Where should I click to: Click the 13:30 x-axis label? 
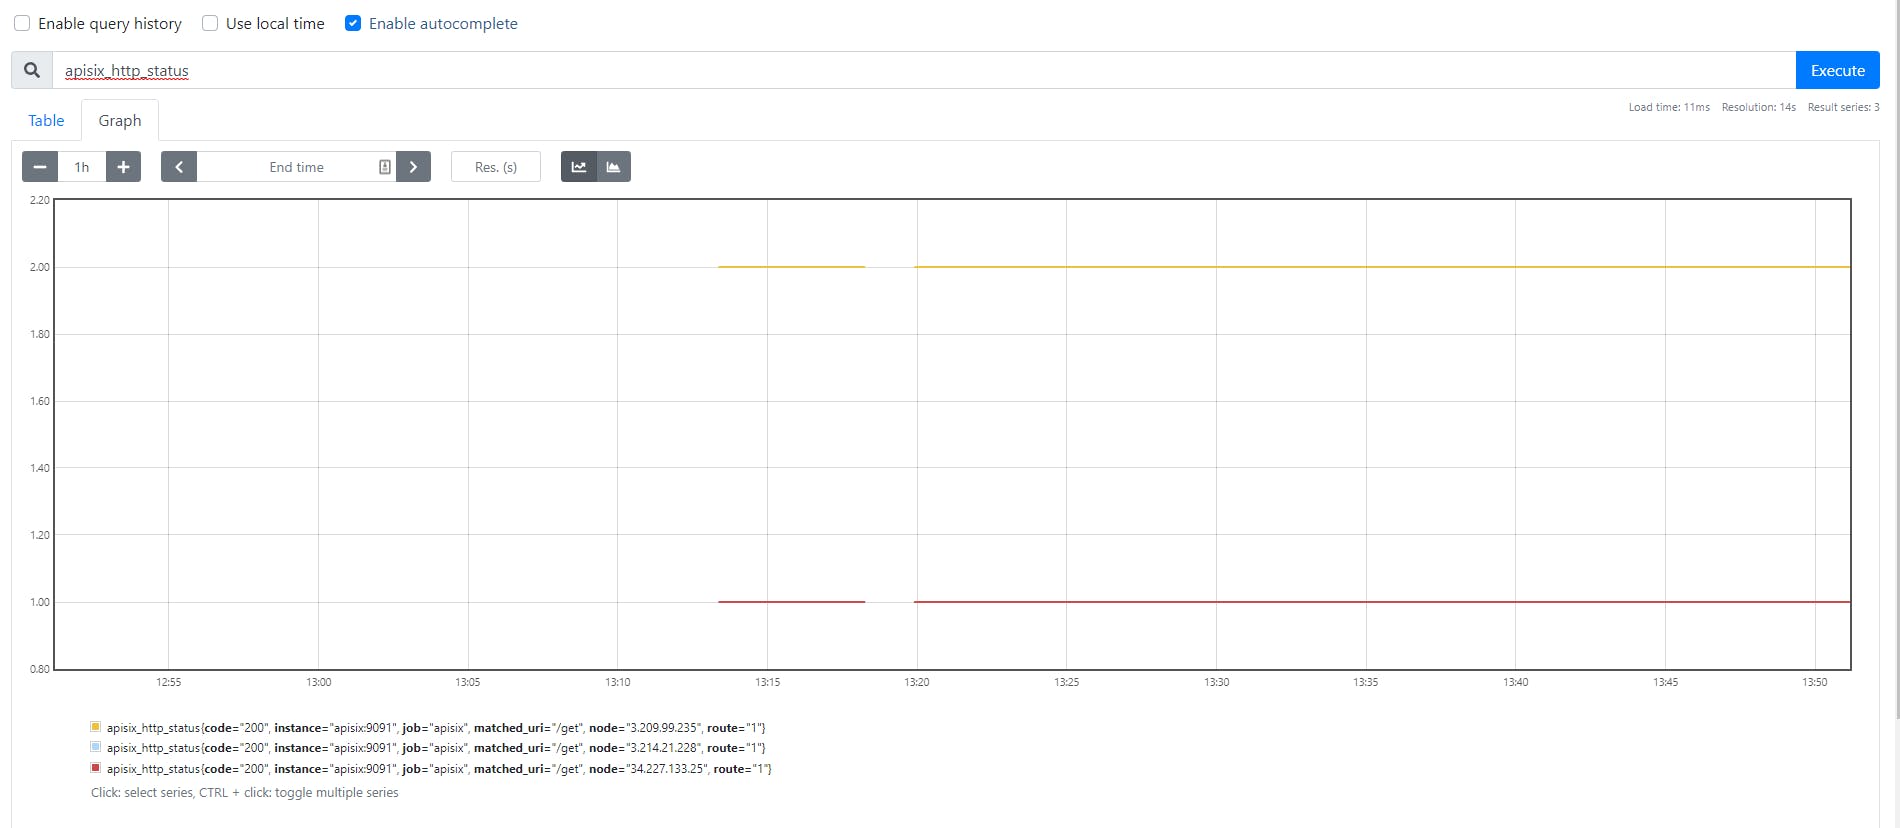tap(1216, 682)
